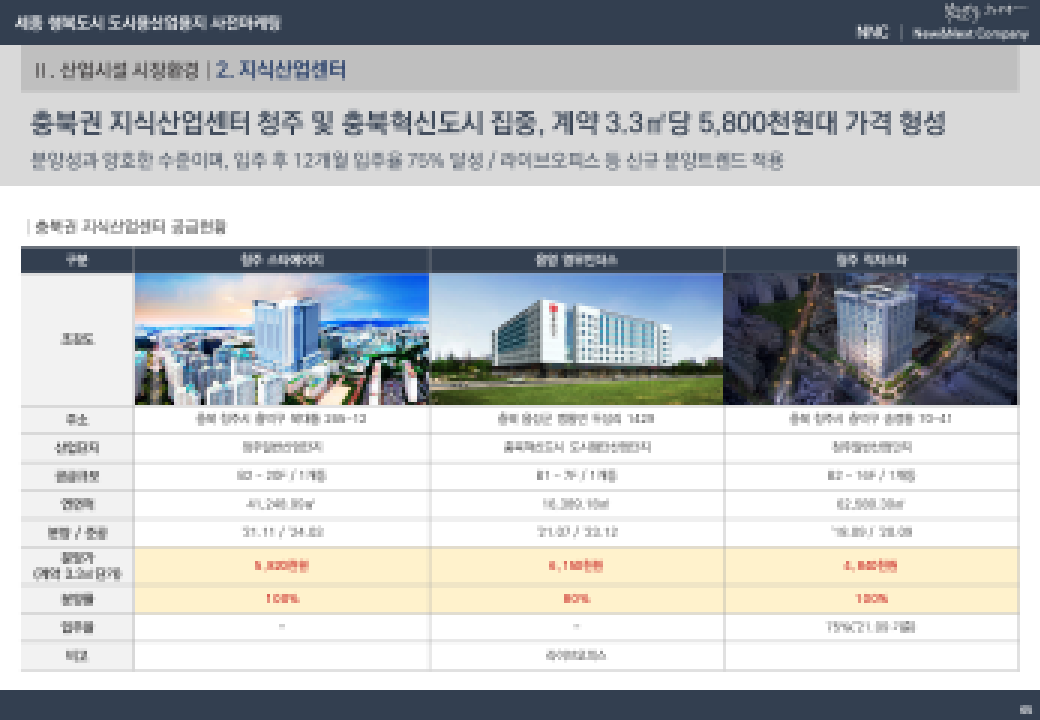Click the night aerial tower rendering image
The image size is (1040, 720).
871,339
